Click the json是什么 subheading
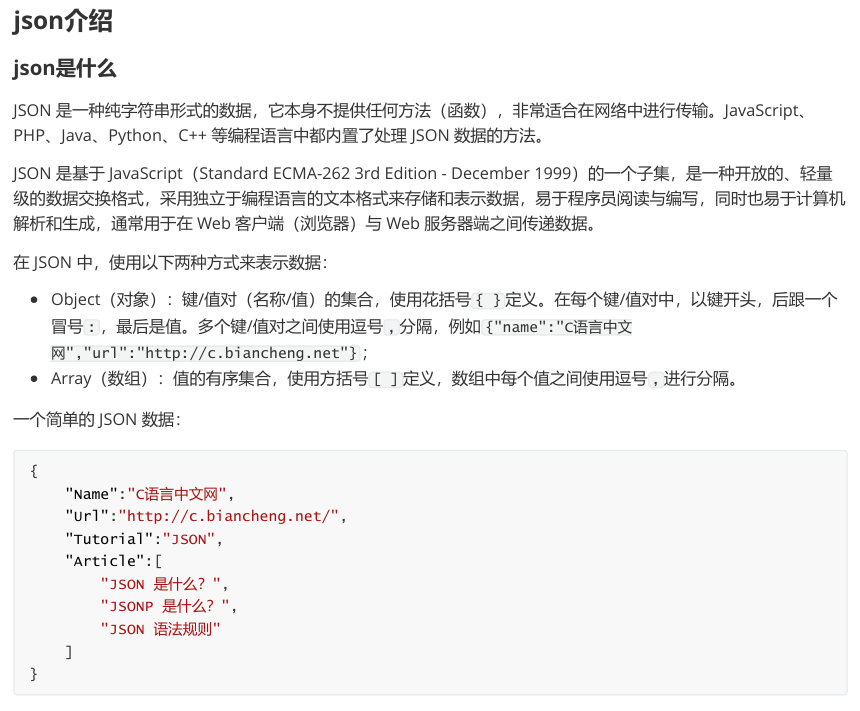The image size is (860, 711). 65,69
